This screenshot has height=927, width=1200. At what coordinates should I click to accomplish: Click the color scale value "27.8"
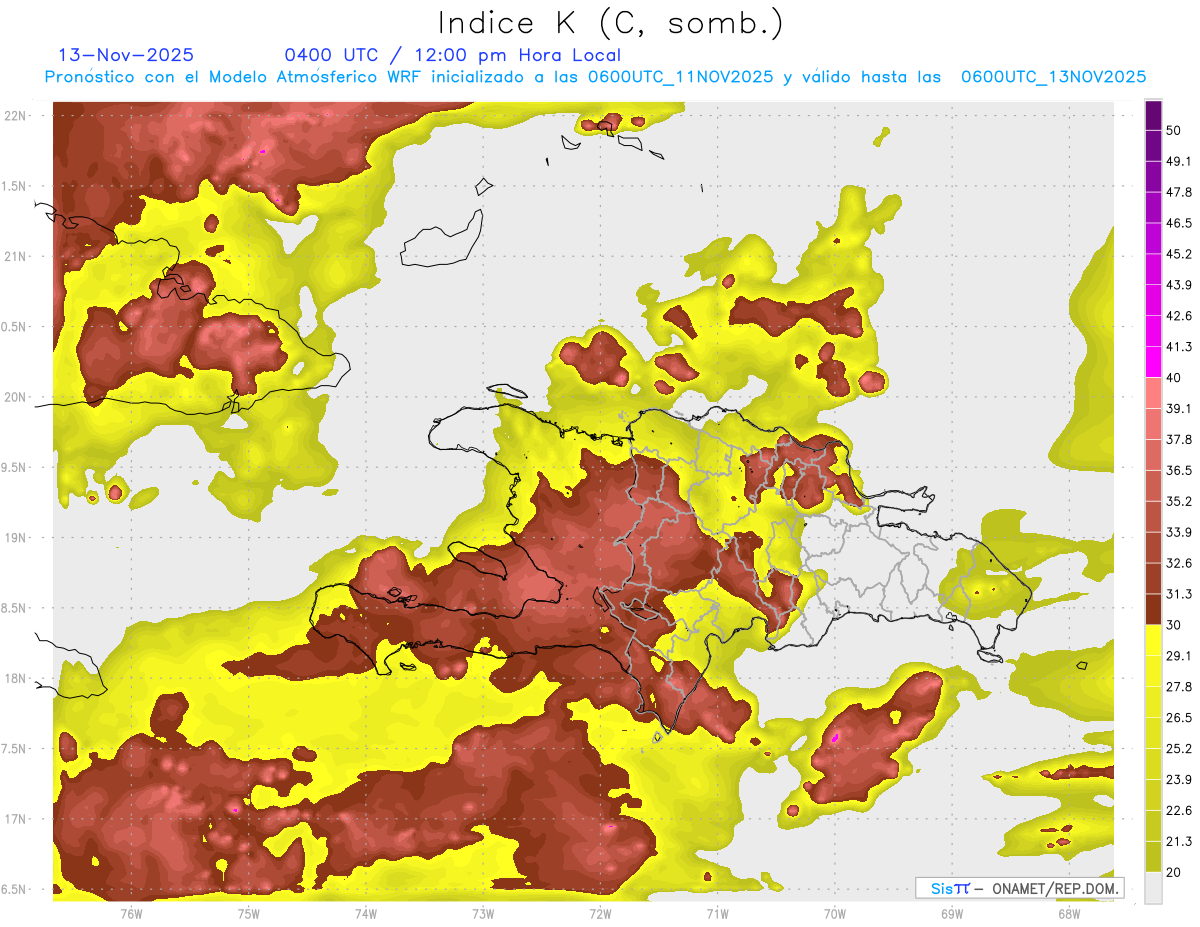(1180, 687)
